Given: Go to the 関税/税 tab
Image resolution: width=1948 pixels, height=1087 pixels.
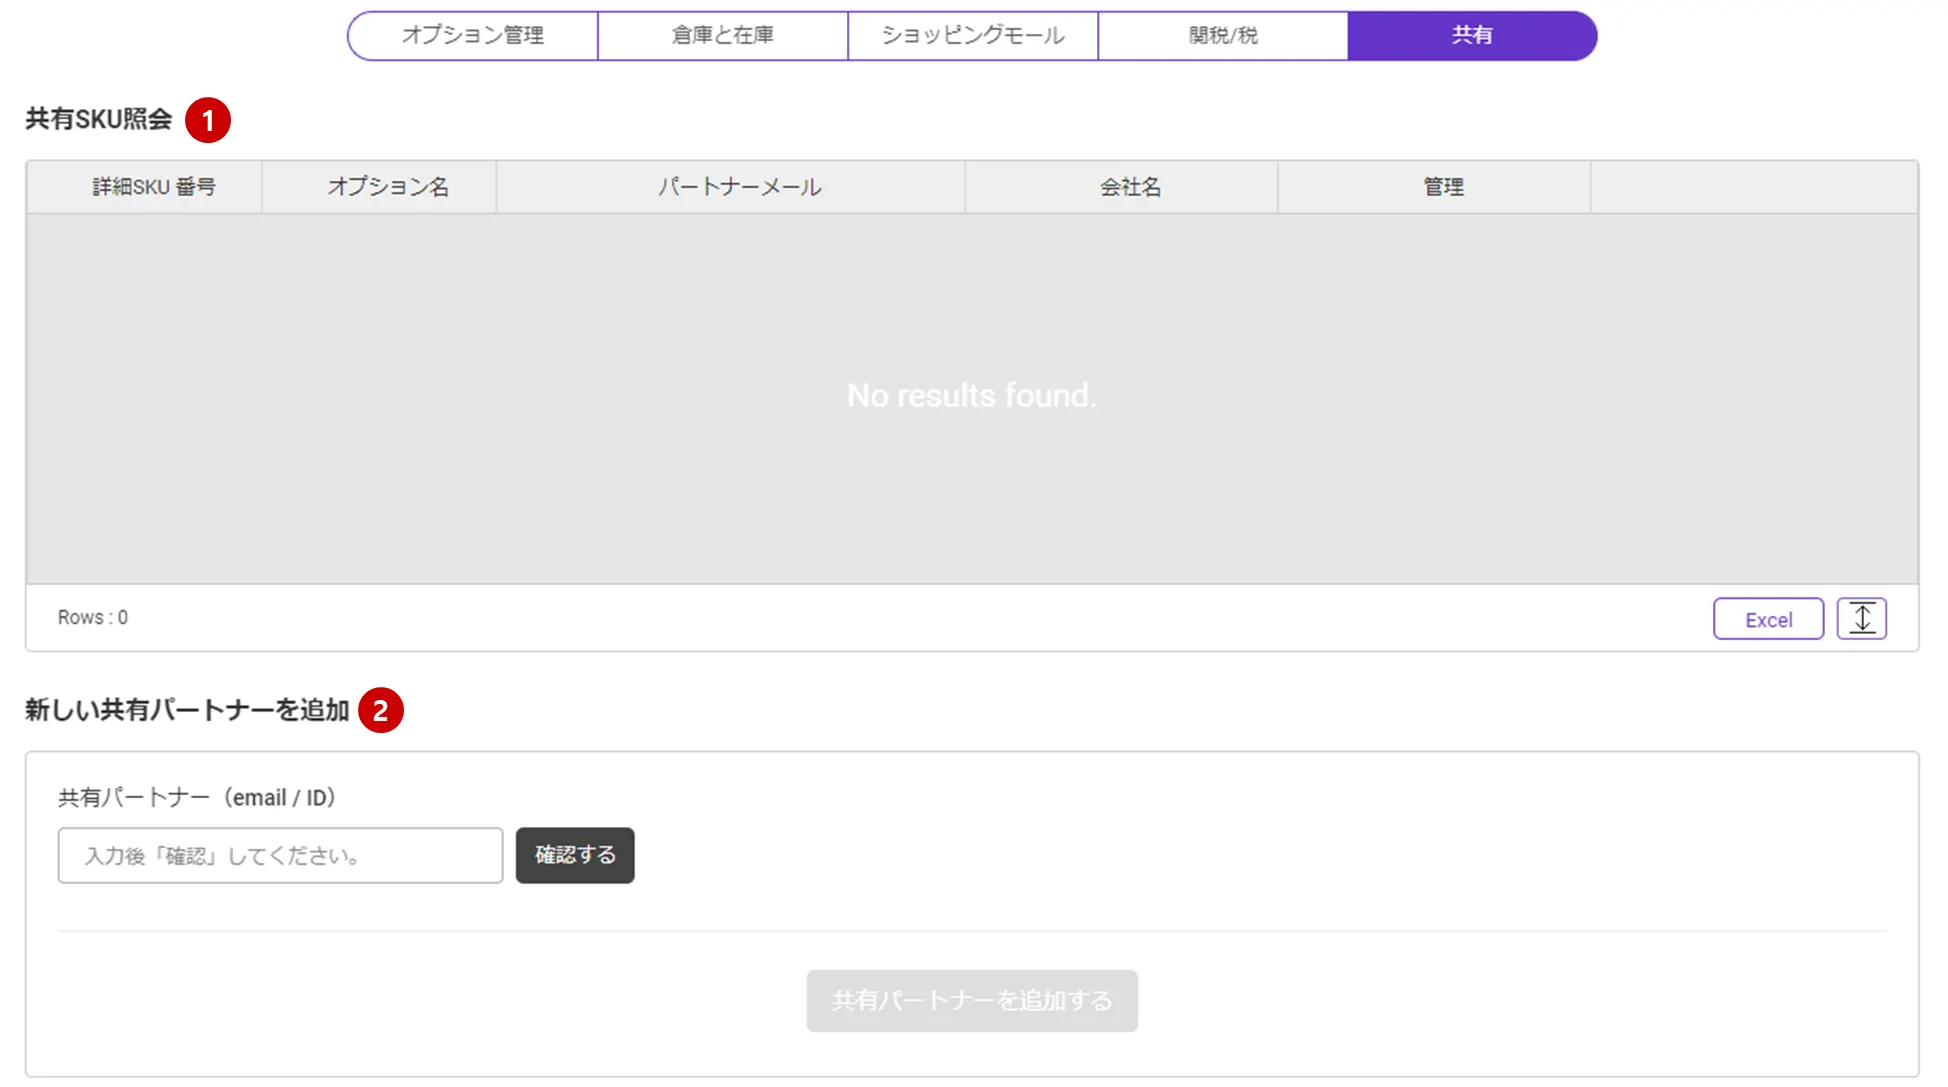Looking at the screenshot, I should (x=1222, y=35).
